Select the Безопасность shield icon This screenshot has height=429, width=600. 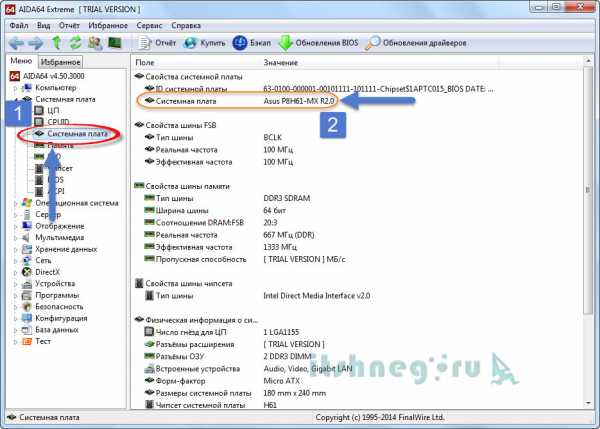coord(27,307)
